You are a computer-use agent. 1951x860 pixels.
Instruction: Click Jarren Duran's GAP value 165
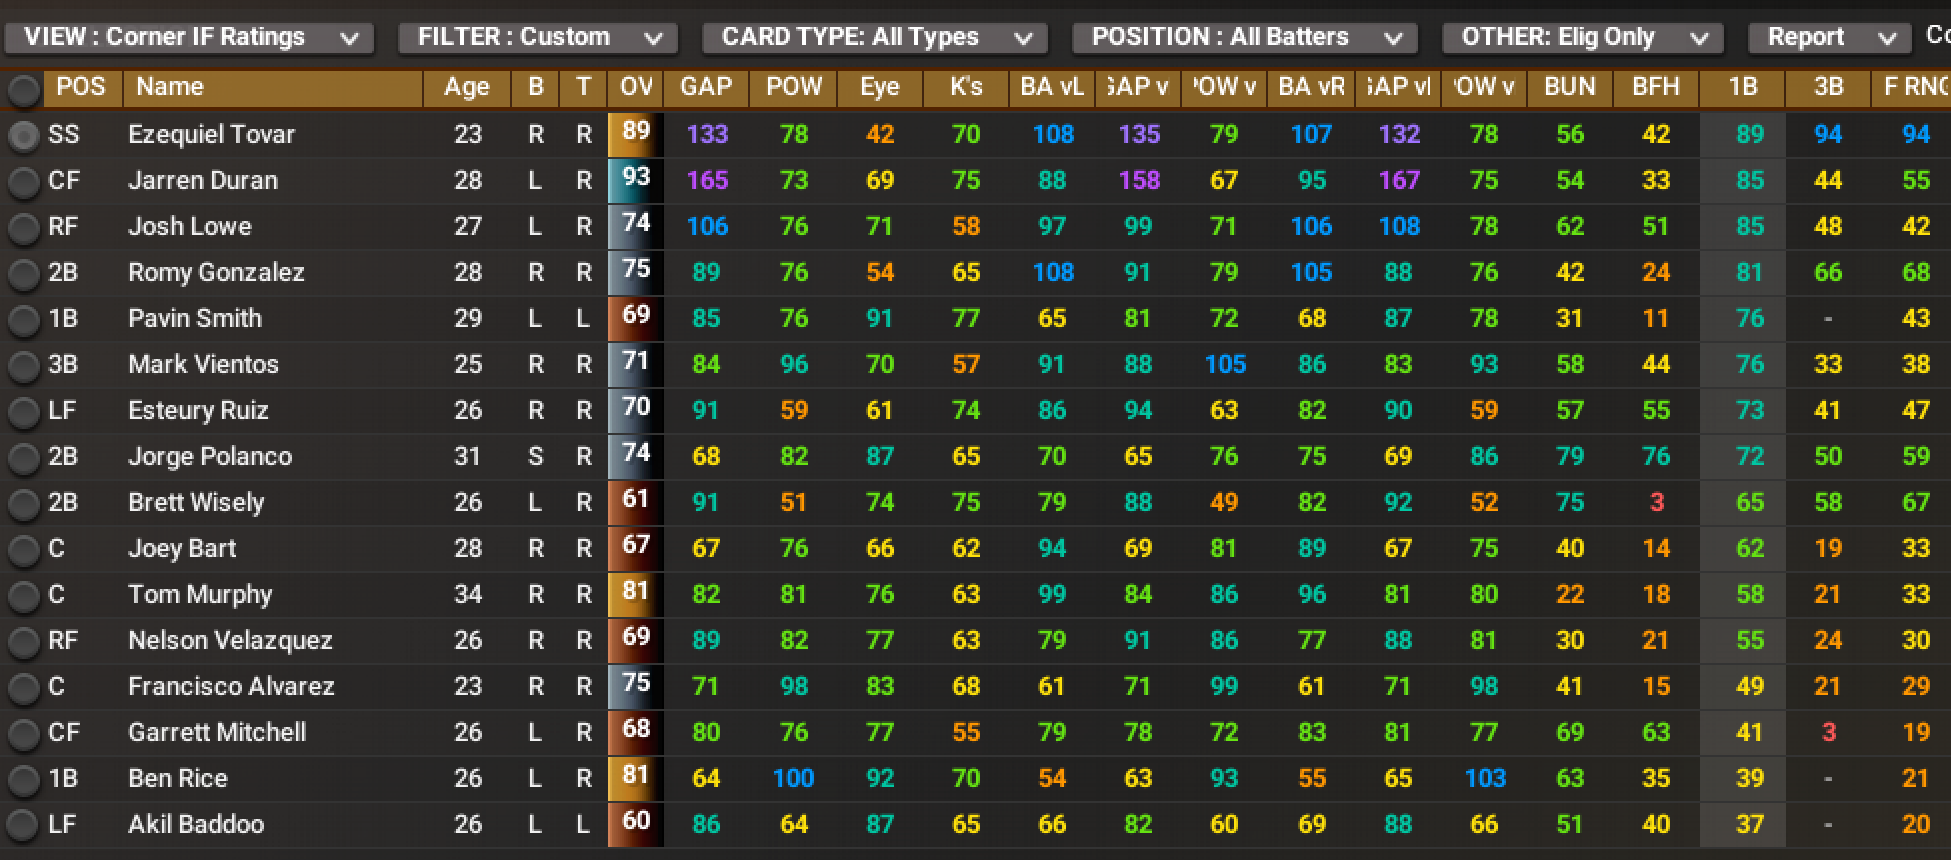(x=707, y=181)
